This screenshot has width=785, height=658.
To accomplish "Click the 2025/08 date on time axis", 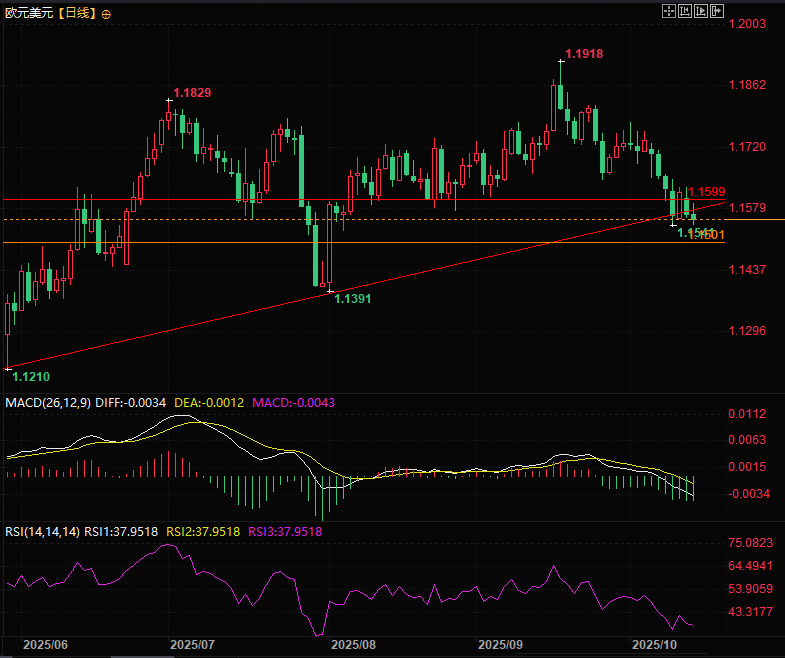I will point(353,646).
